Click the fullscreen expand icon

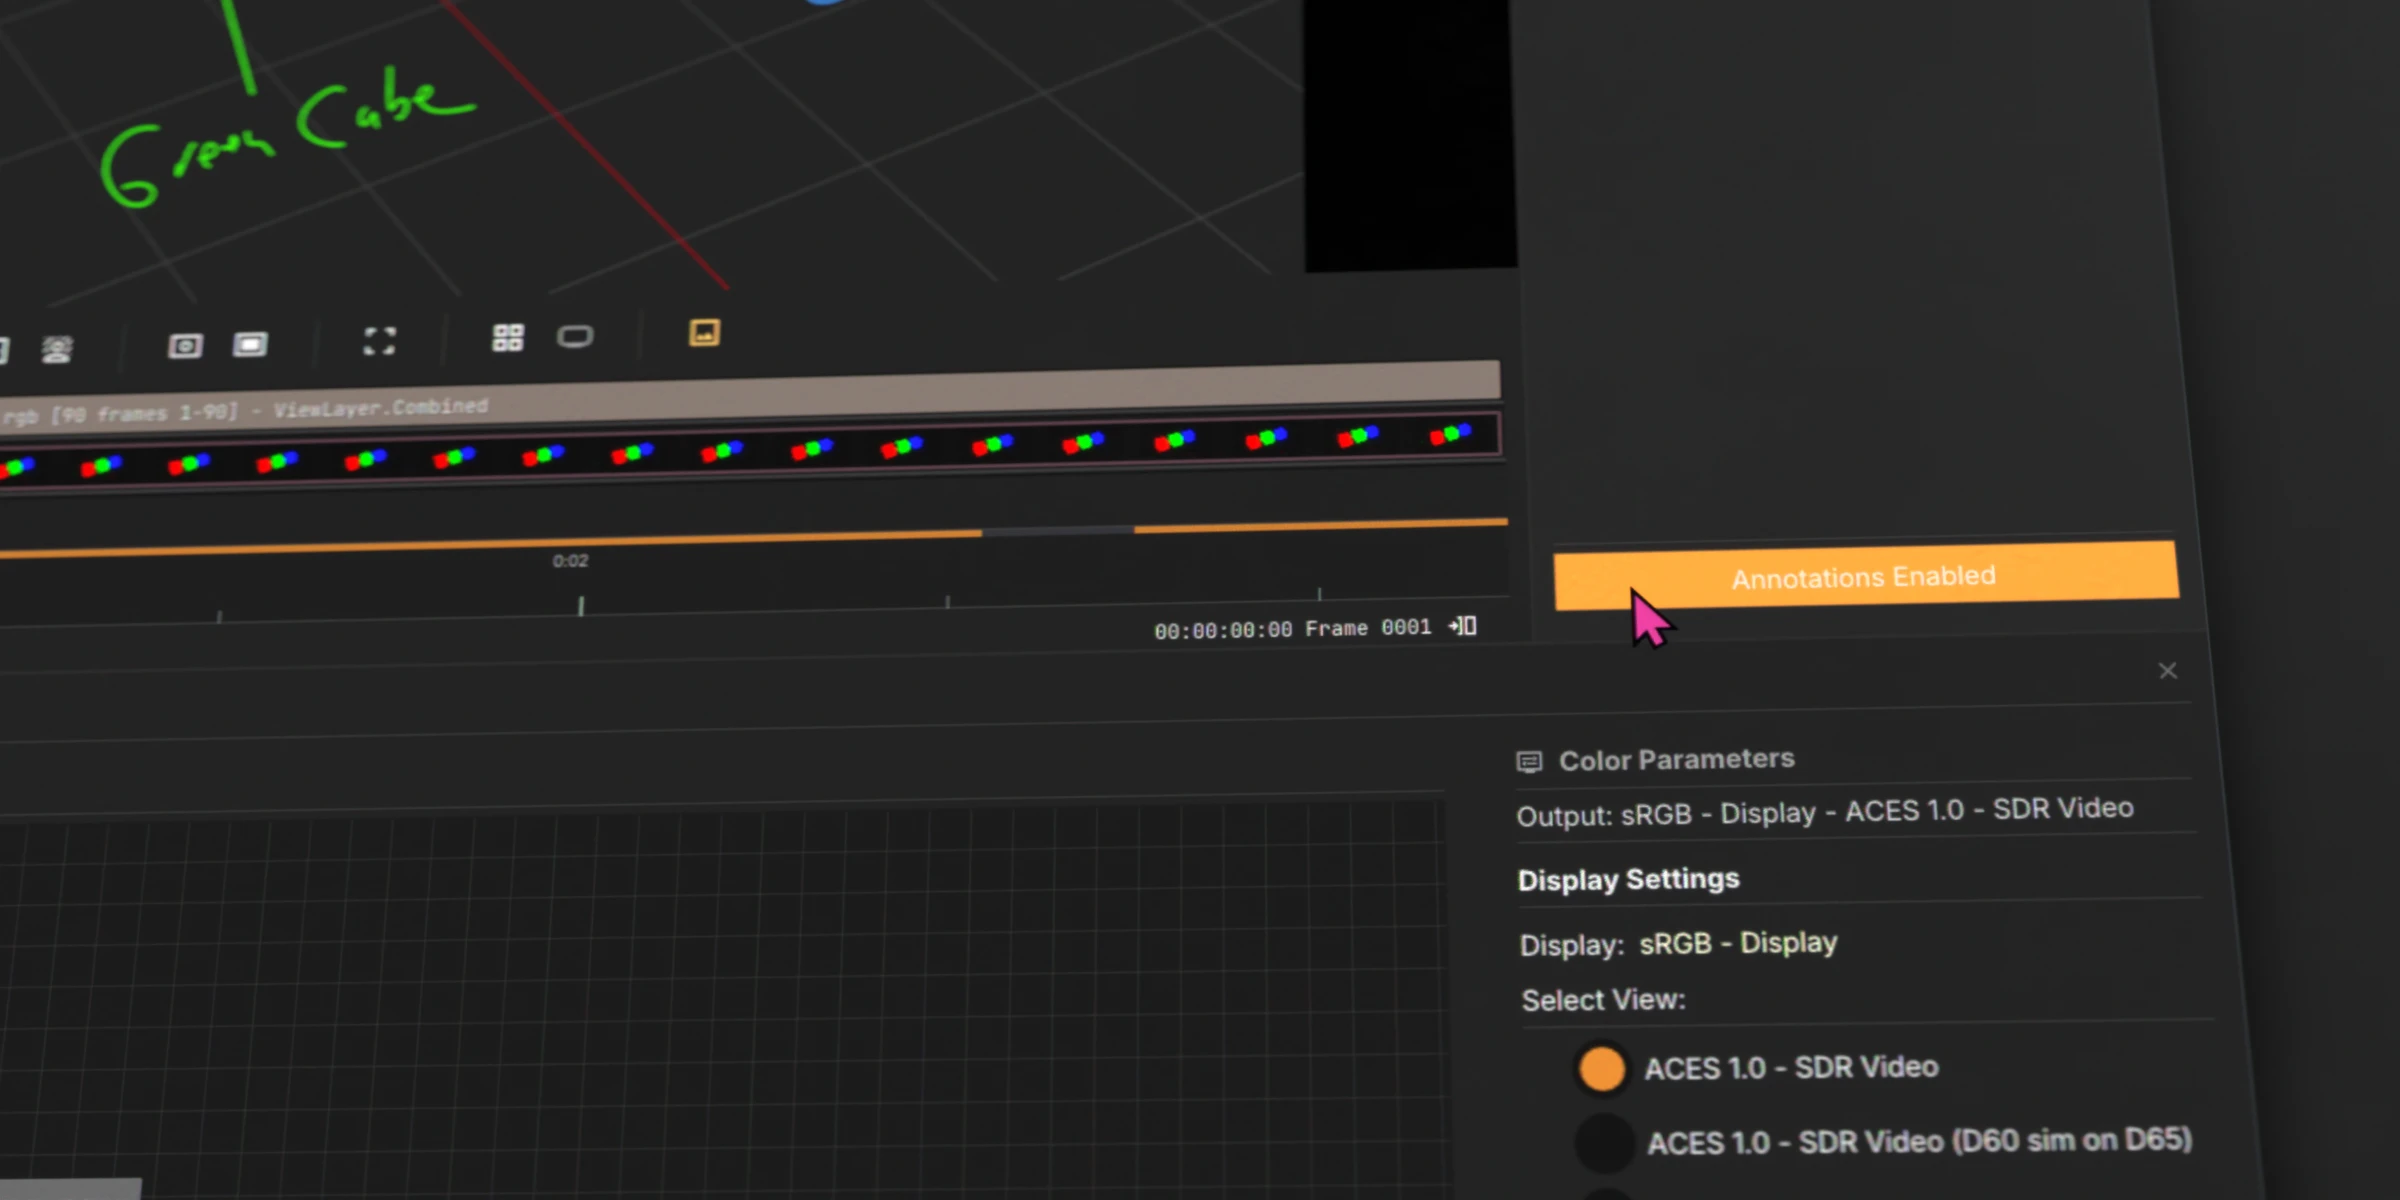(x=378, y=340)
